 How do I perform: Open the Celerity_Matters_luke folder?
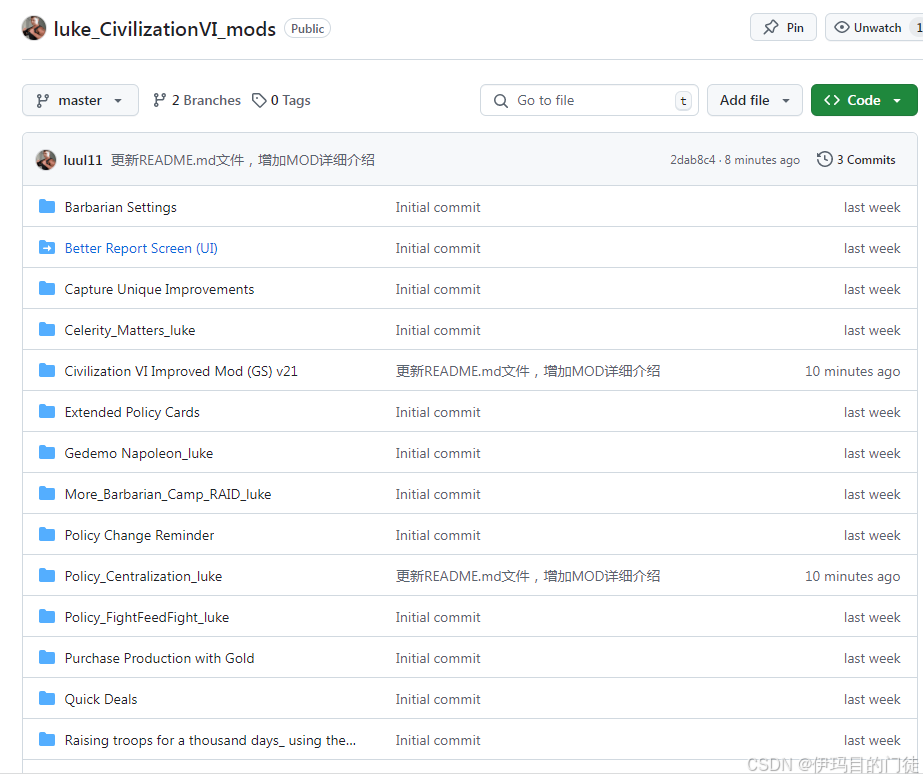tap(130, 330)
